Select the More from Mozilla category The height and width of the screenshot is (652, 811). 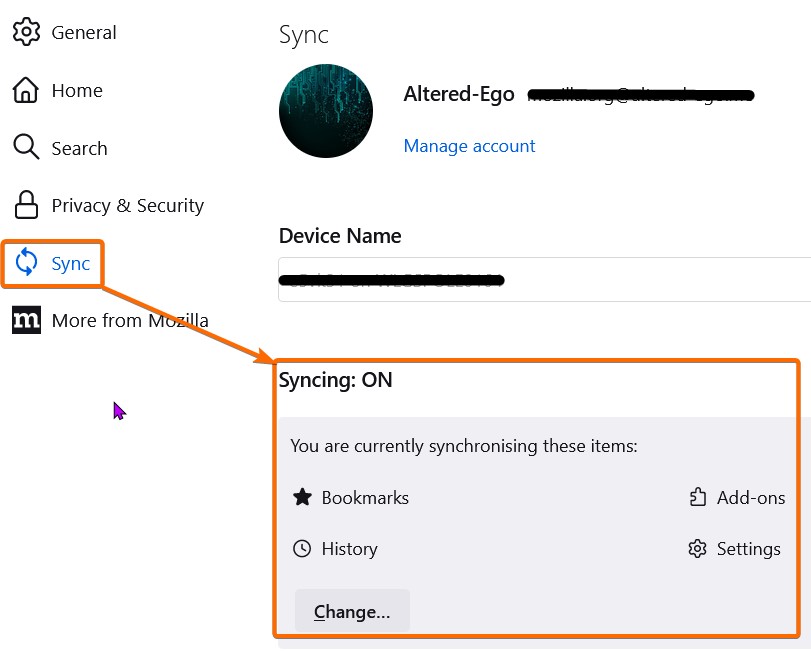point(130,320)
